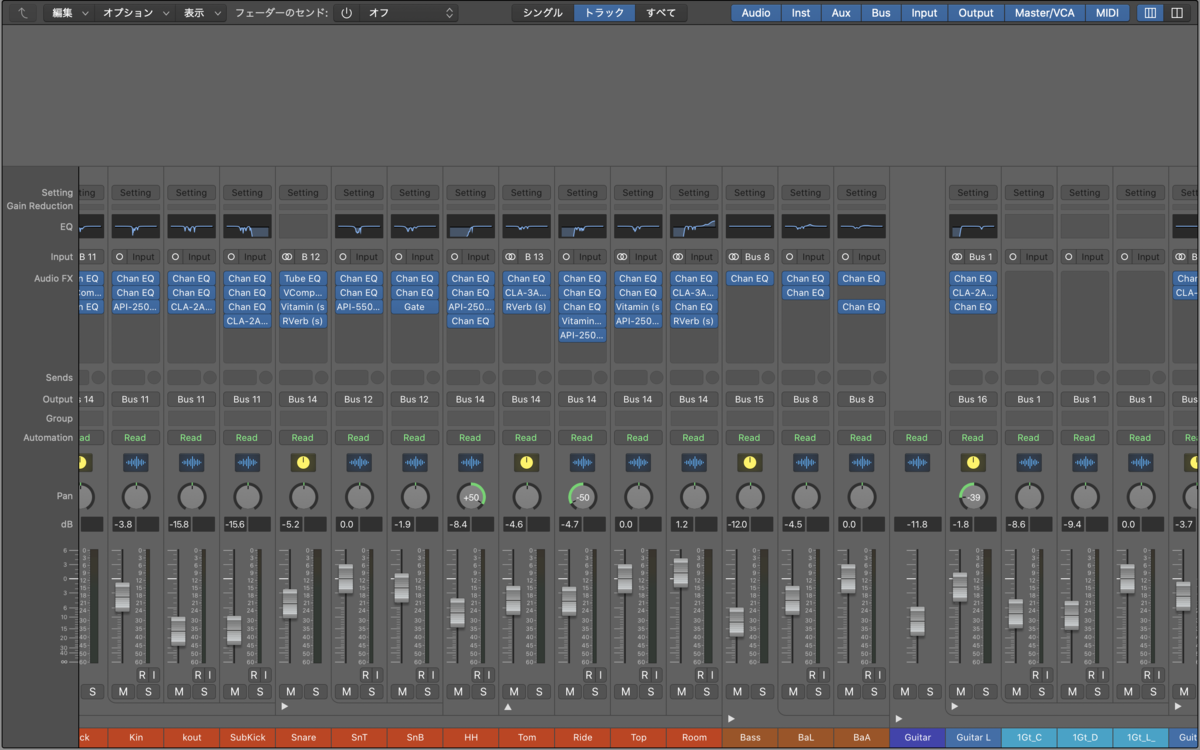The height and width of the screenshot is (750, 1200).
Task: Click the Ride track waveform icon
Action: click(582, 463)
